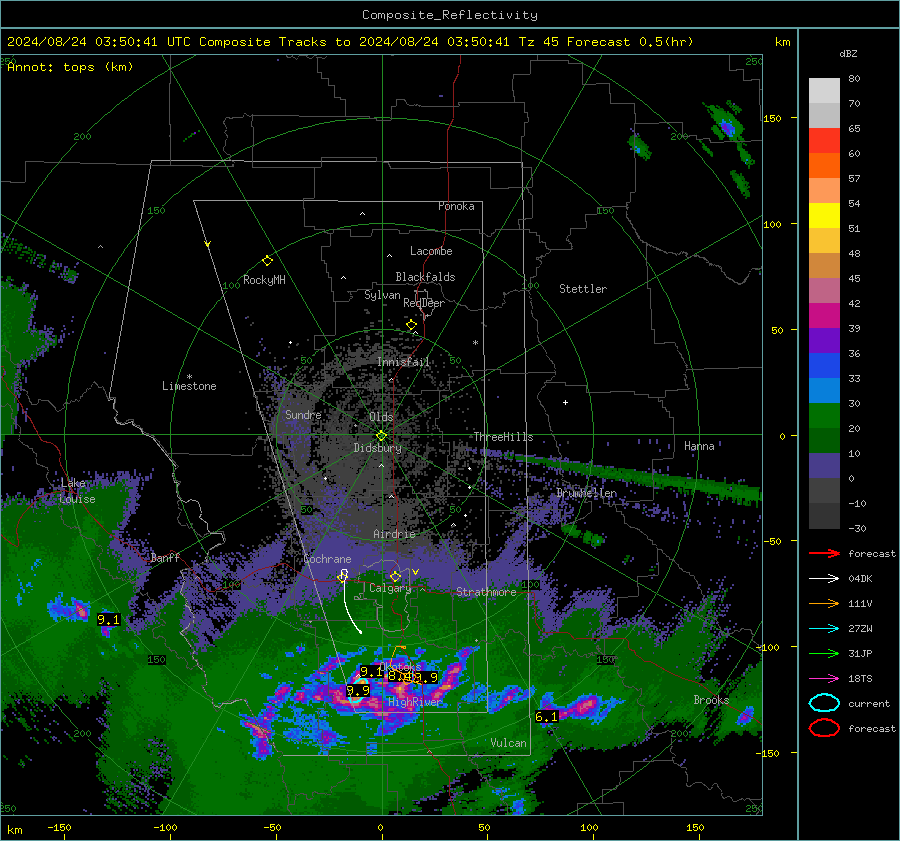Screen dimensions: 900x841
Task: Click the white plus marker west of Hanna
Action: click(565, 402)
